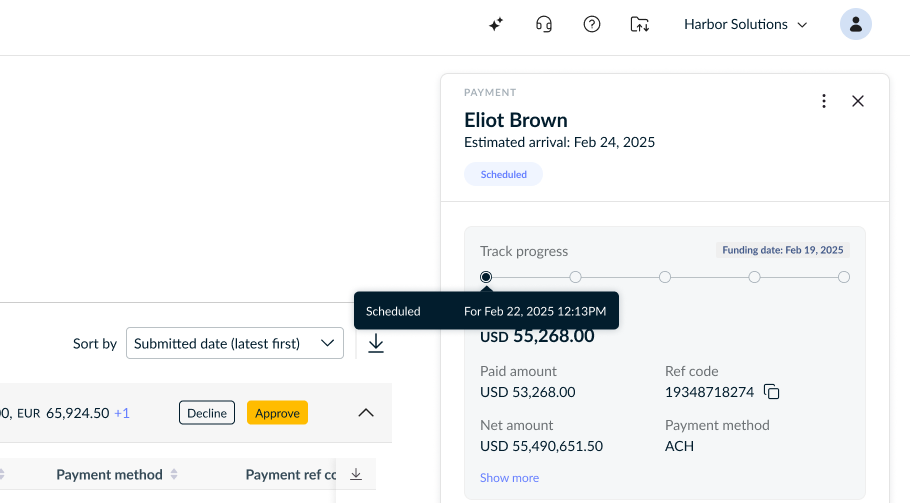Select the second Track progress step marker
910x503 pixels.
pos(575,277)
